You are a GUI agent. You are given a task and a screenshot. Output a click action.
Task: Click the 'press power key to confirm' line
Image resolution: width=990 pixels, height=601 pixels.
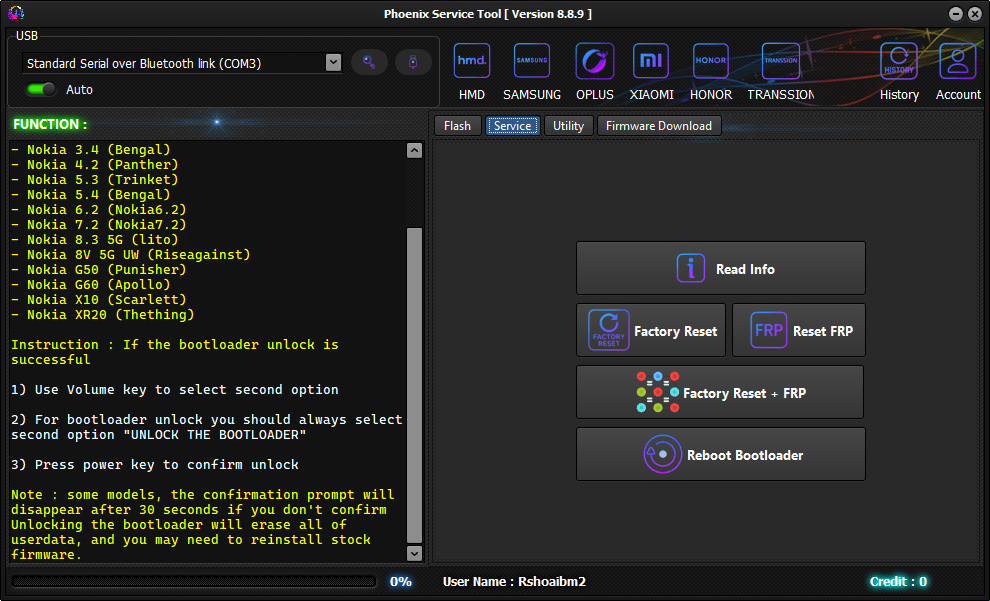click(155, 465)
